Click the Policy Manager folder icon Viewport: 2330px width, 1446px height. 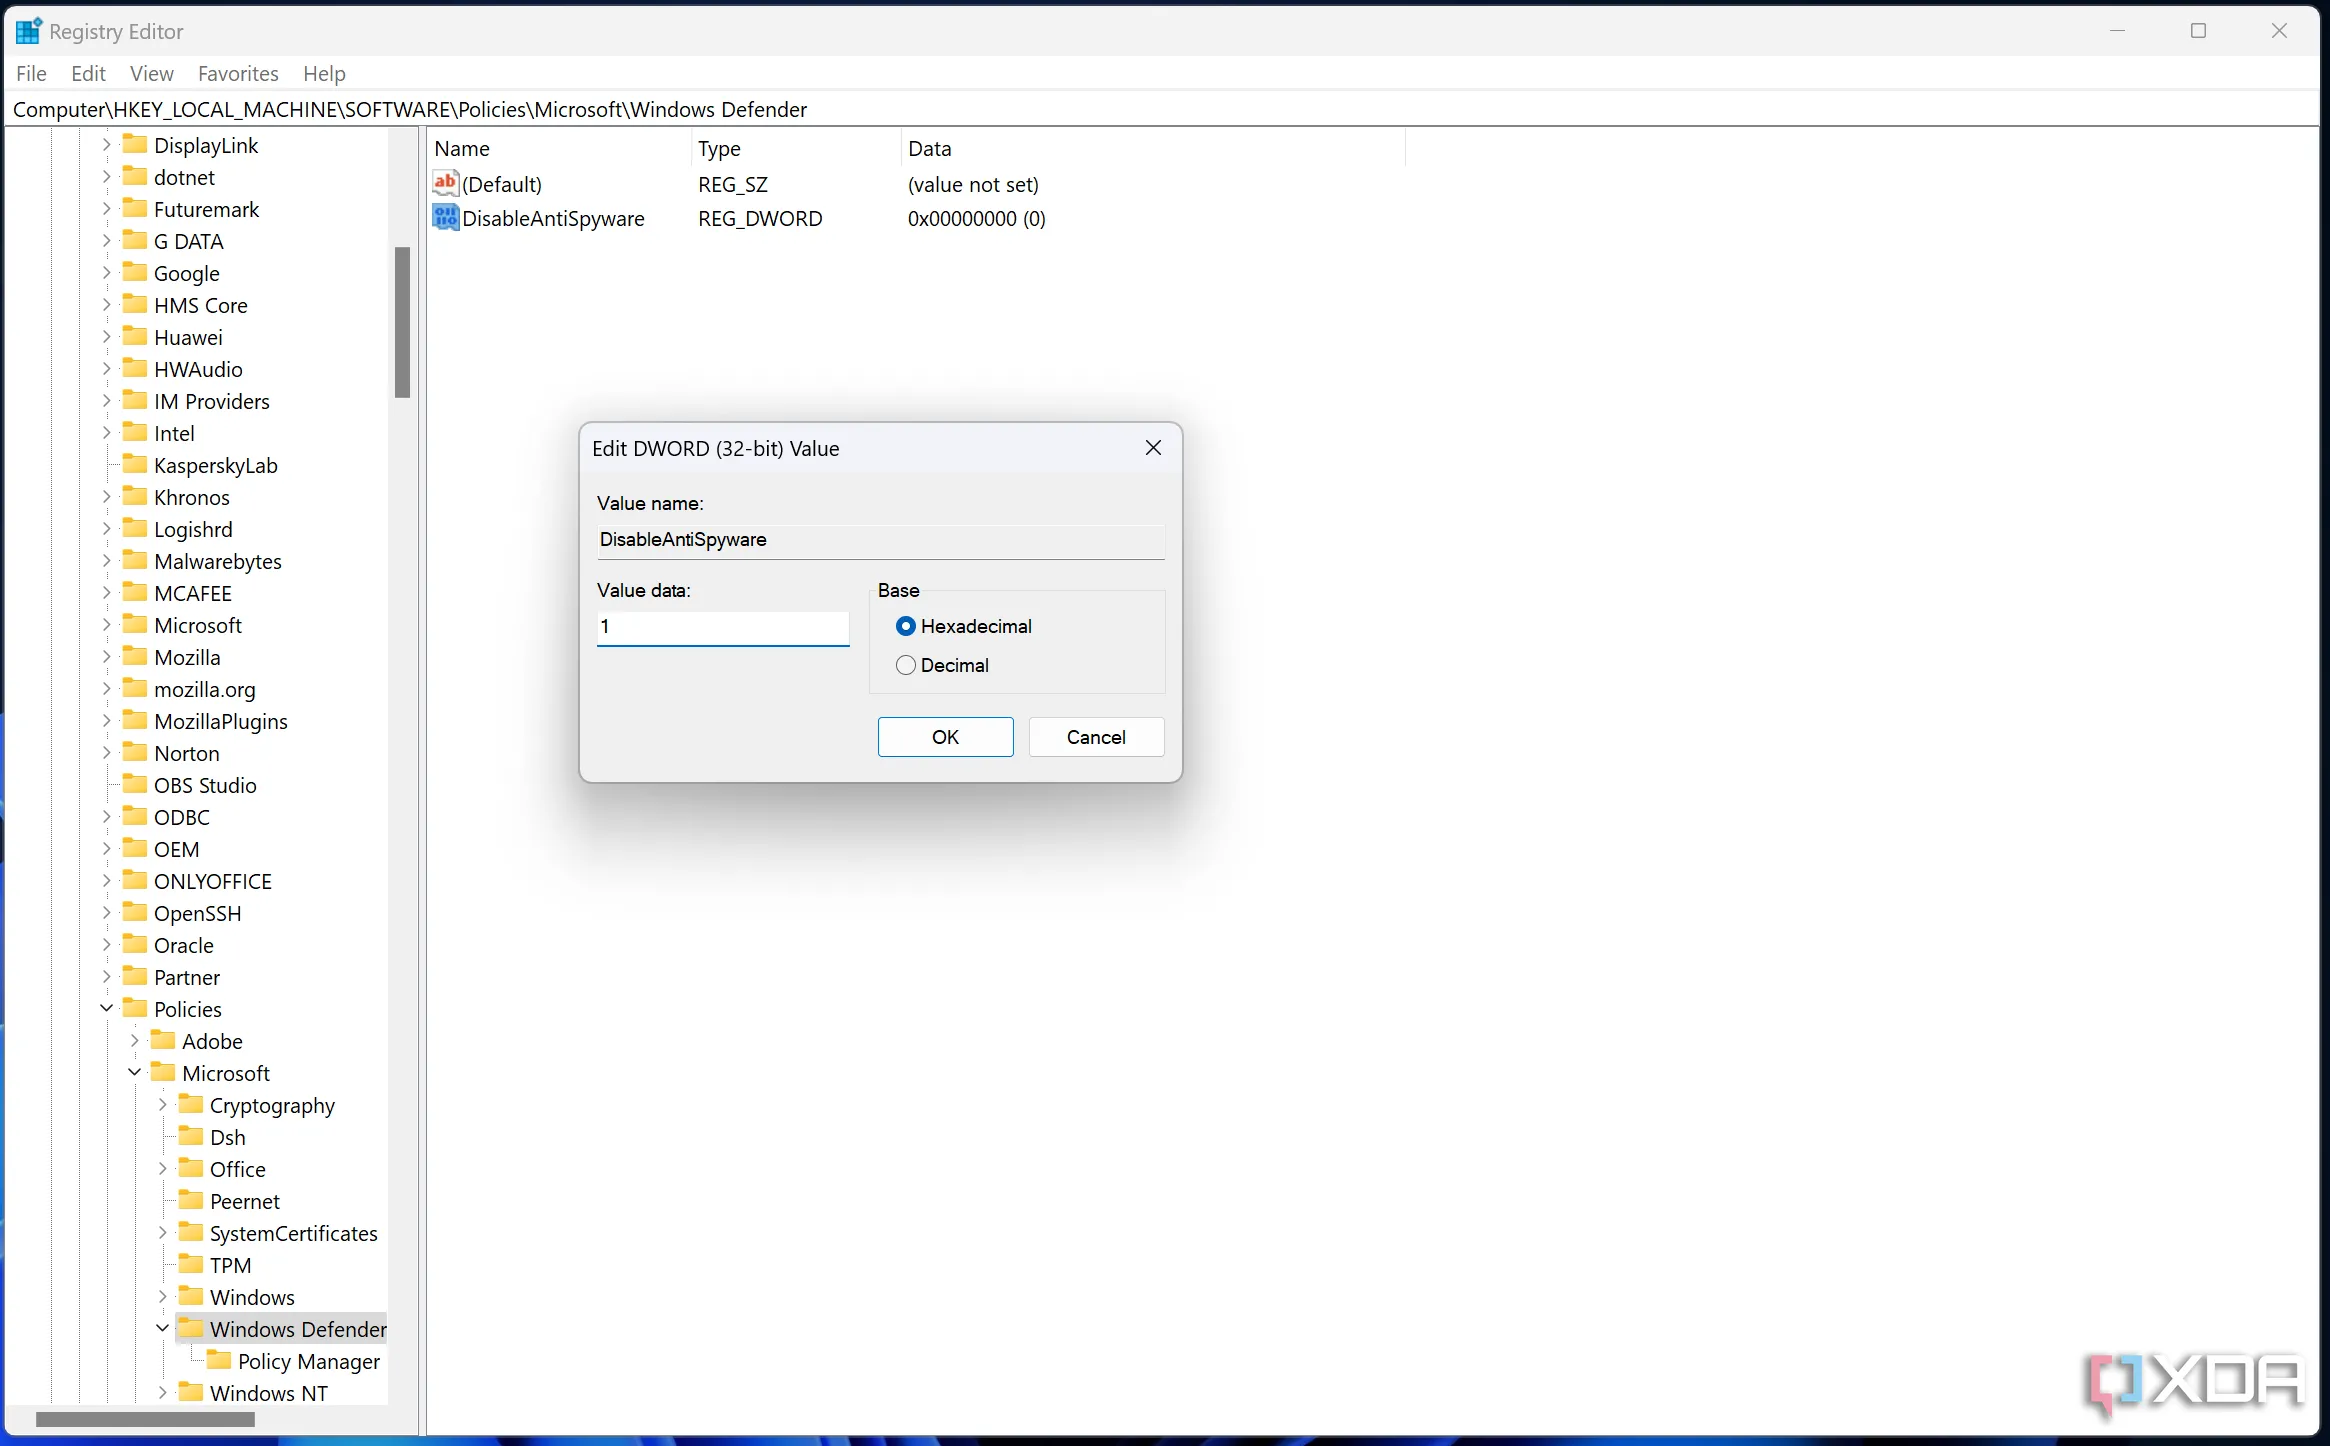pyautogui.click(x=219, y=1360)
